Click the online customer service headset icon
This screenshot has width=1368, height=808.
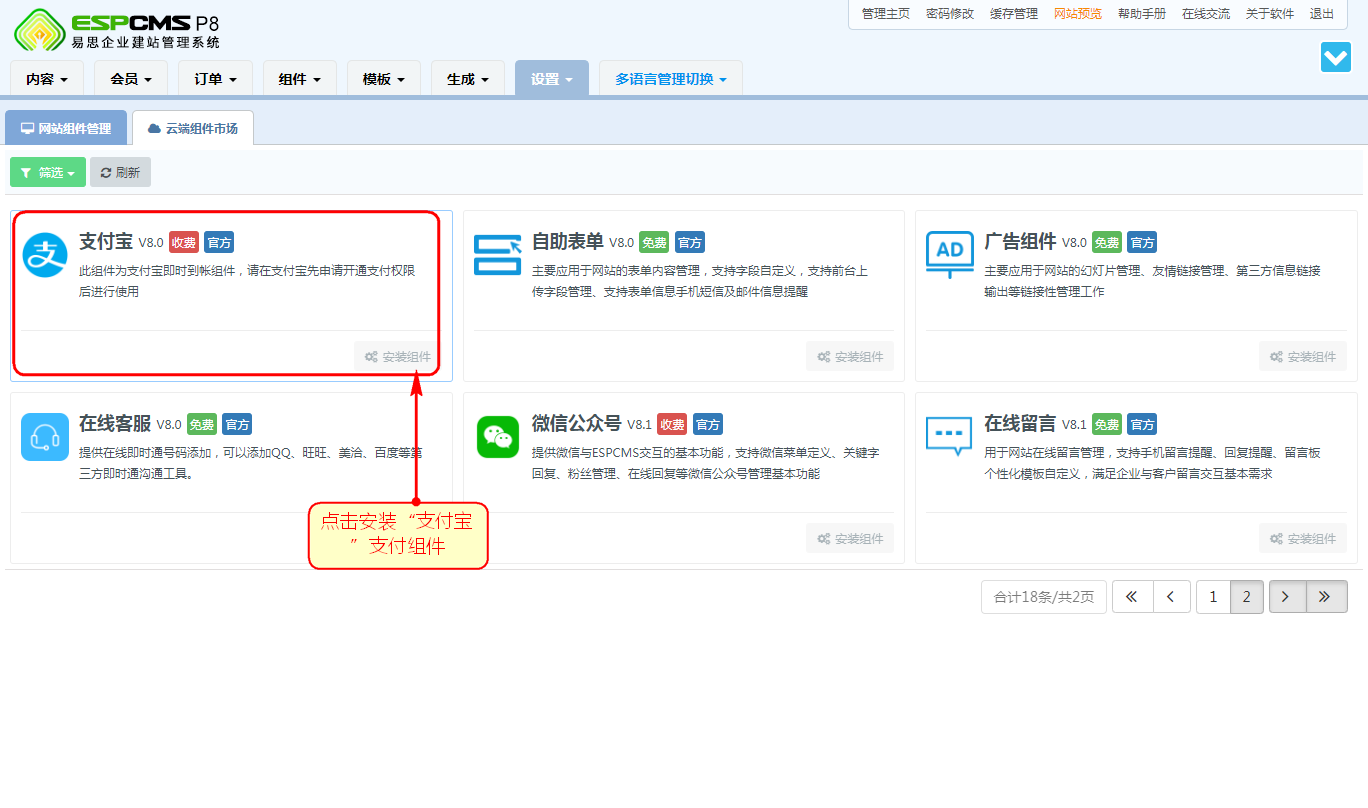[x=45, y=437]
